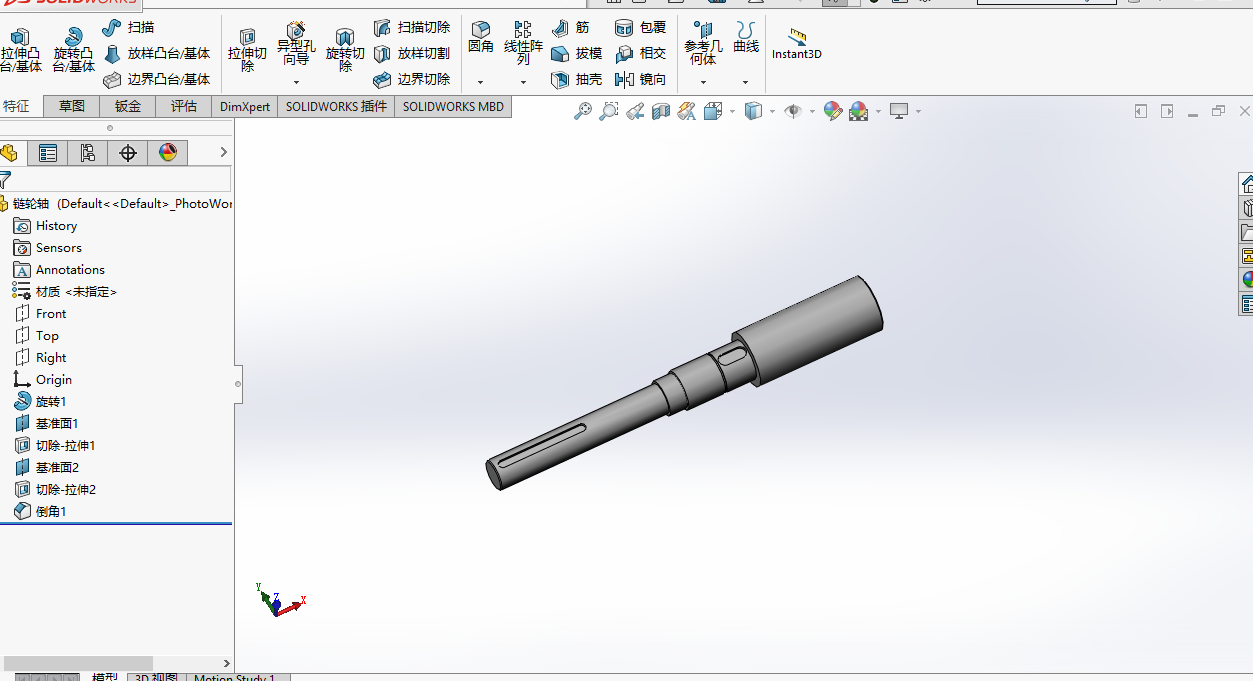Click the feature tree horizontal scrollbar
The height and width of the screenshot is (681, 1253).
tap(78, 663)
